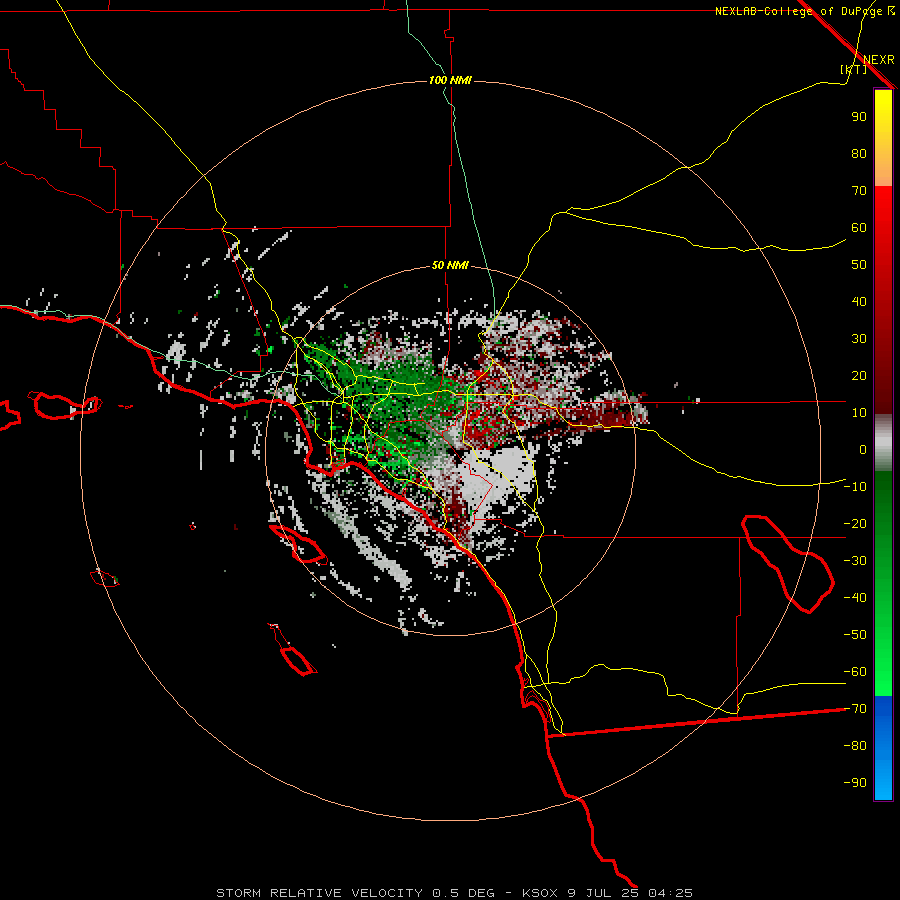Select the 90 value on velocity scale

[859, 117]
